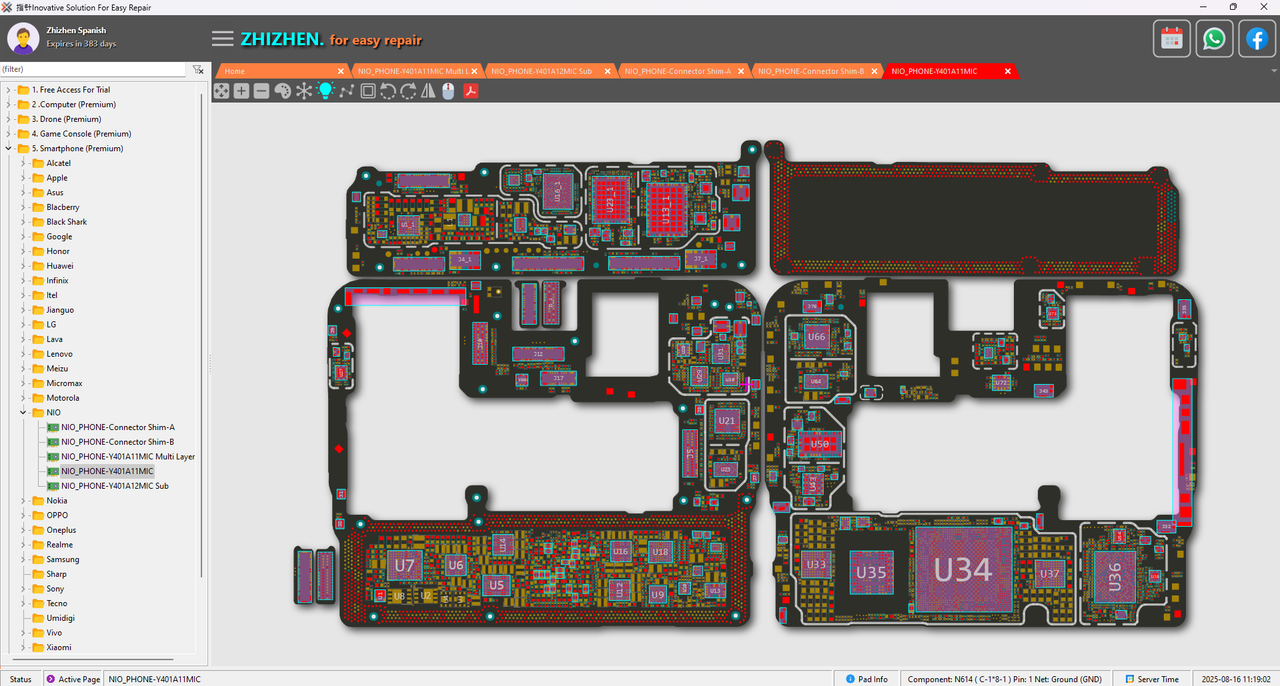Viewport: 1280px width, 686px height.
Task: Close the Home tab
Action: 341,71
